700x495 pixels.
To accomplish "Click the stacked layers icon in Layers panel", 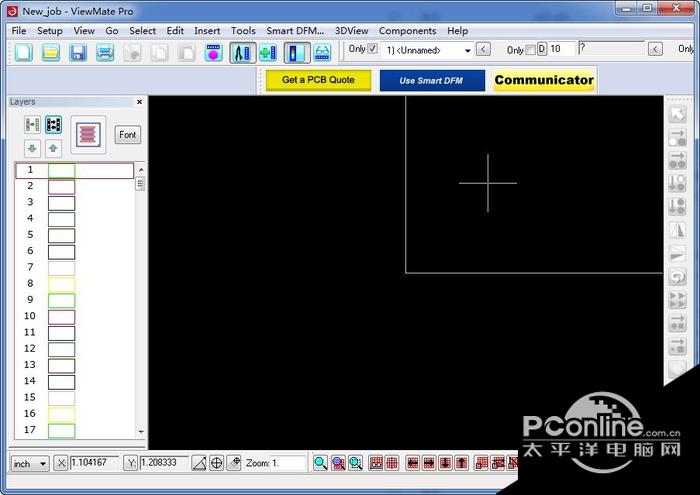I will [88, 135].
